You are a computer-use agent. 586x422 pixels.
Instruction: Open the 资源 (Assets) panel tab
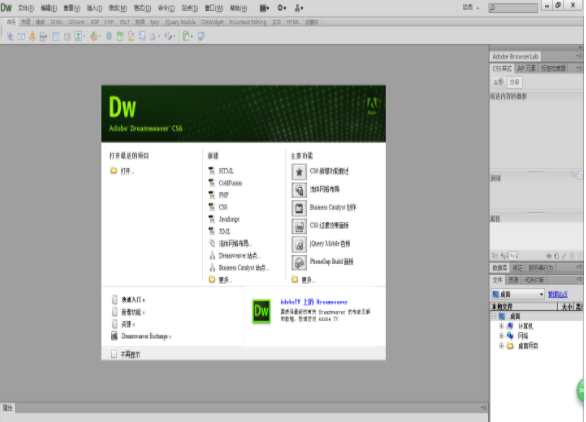pos(513,280)
